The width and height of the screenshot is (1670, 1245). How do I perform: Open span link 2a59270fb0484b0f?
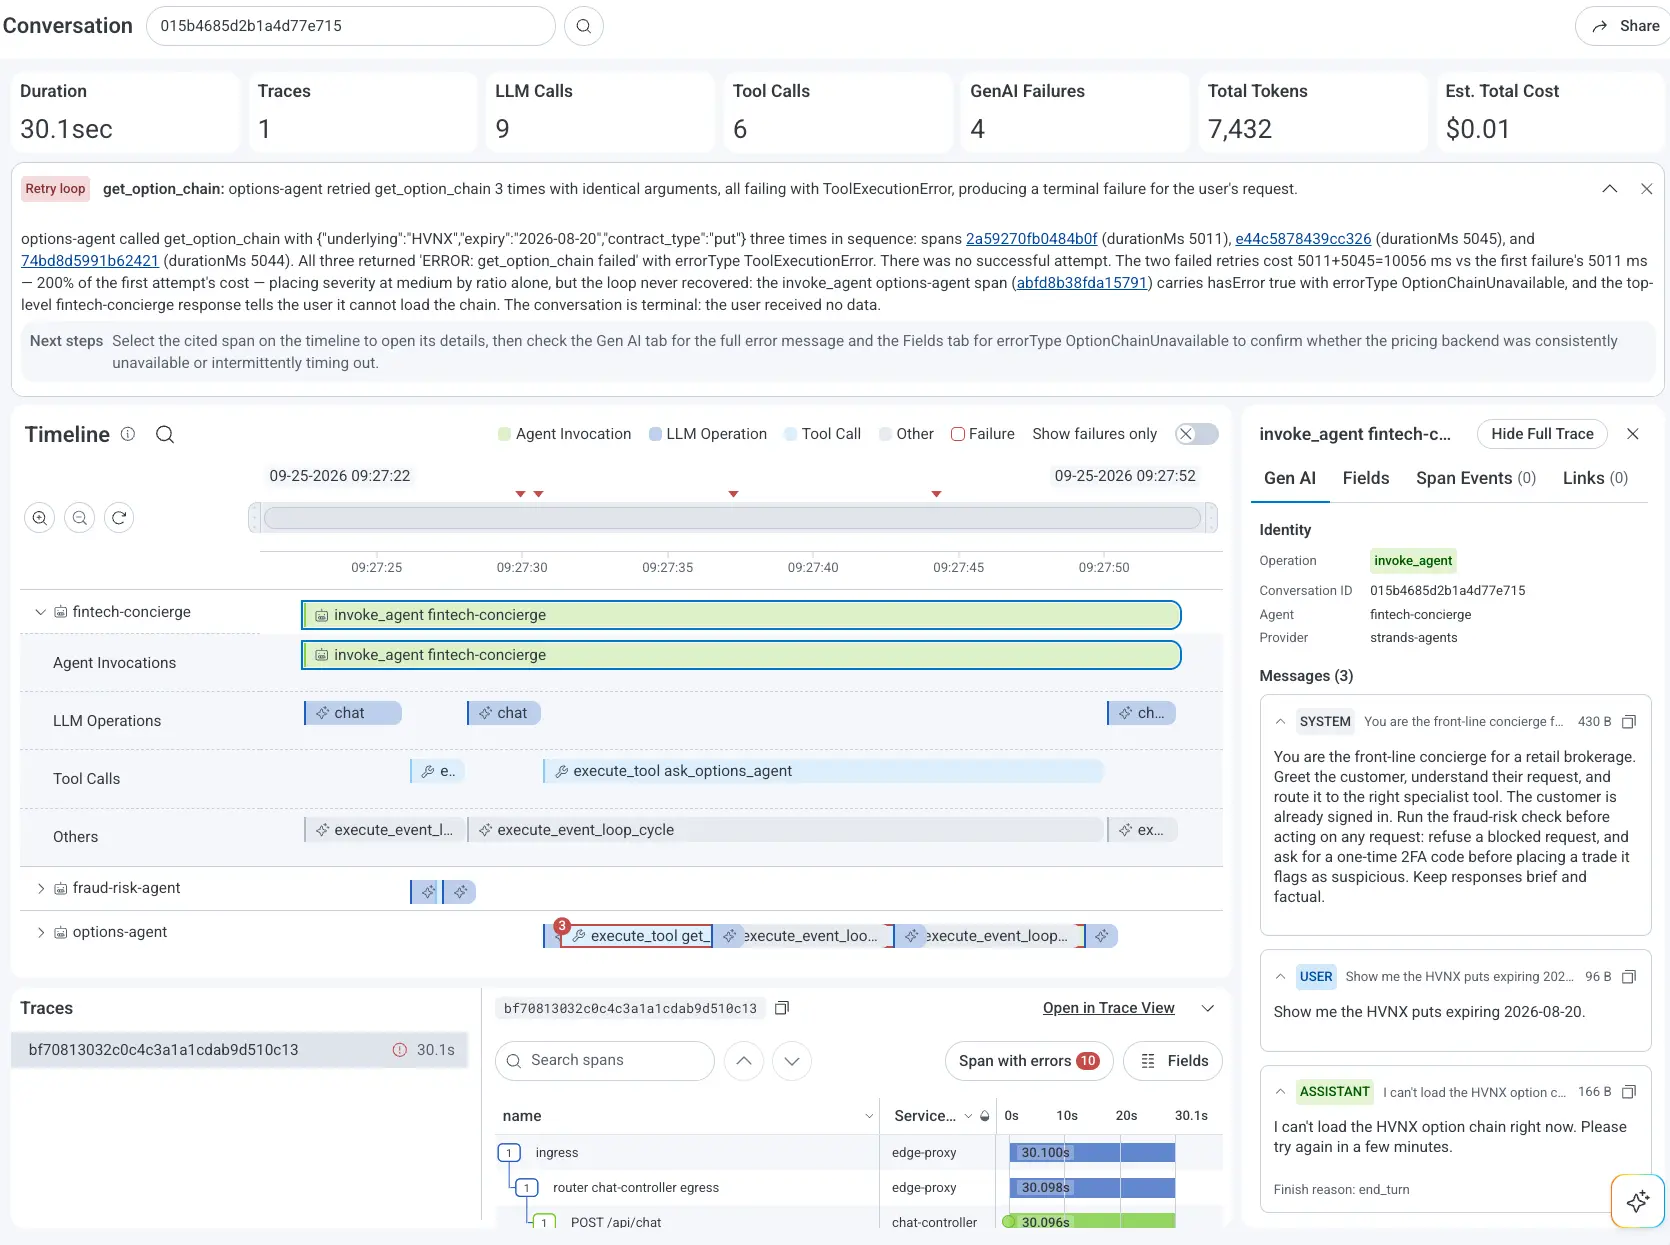pyautogui.click(x=1031, y=239)
